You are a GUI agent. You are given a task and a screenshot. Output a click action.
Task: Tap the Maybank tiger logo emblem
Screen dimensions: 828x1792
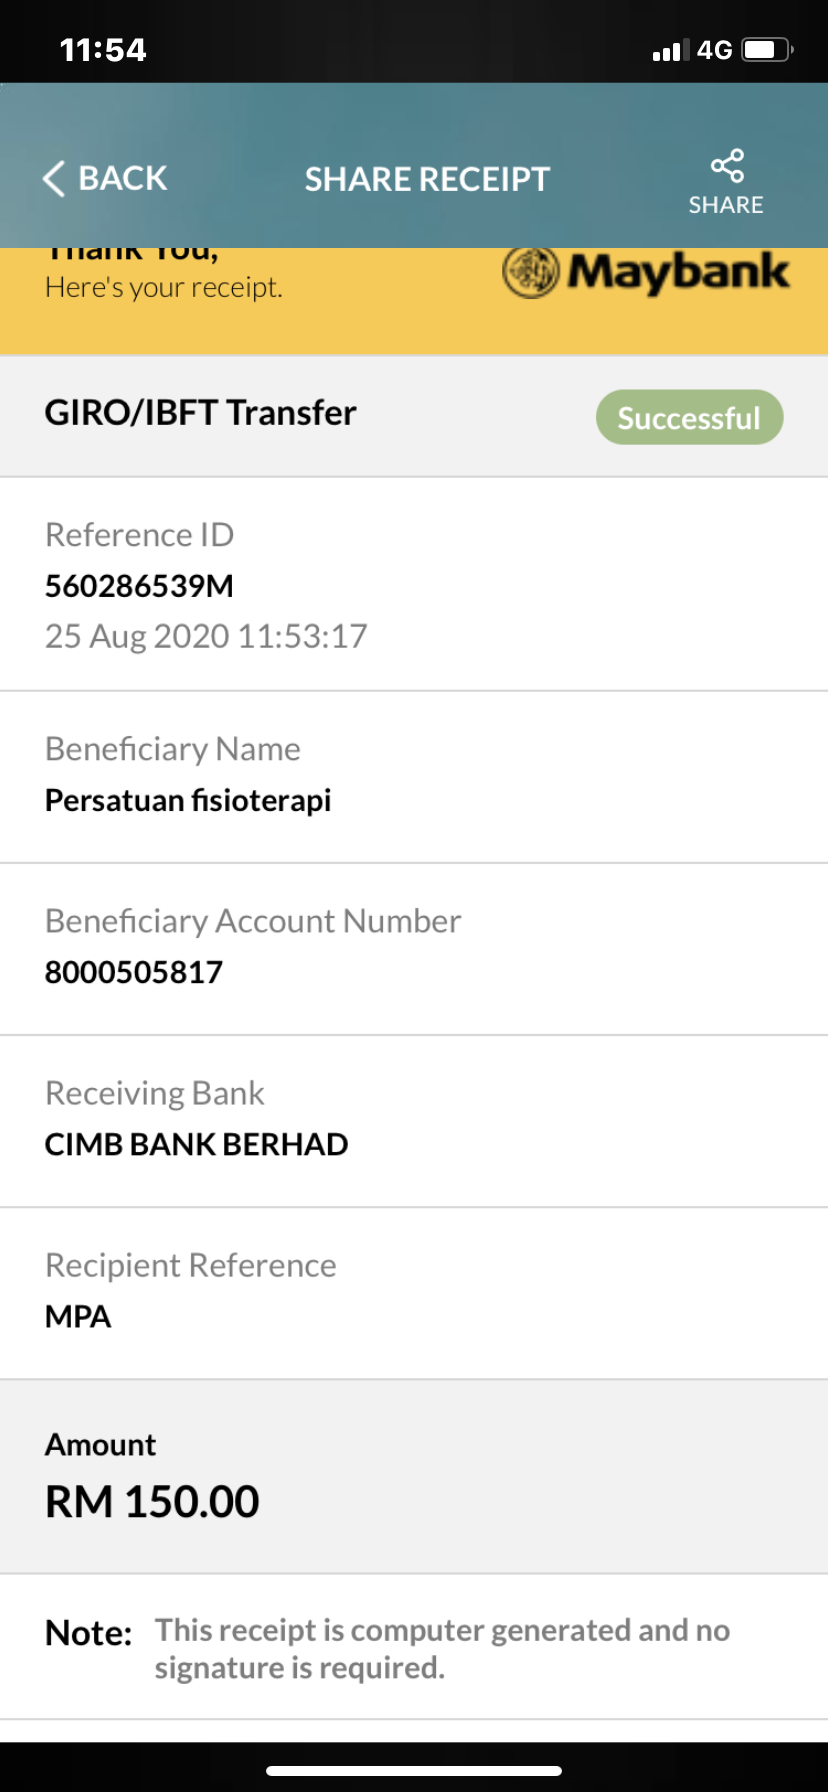530,272
